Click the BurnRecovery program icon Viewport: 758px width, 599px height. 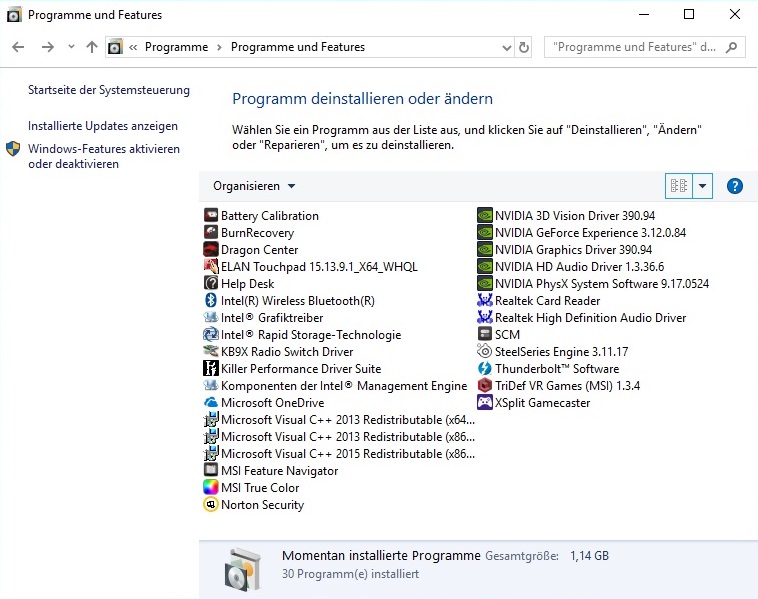click(x=211, y=232)
